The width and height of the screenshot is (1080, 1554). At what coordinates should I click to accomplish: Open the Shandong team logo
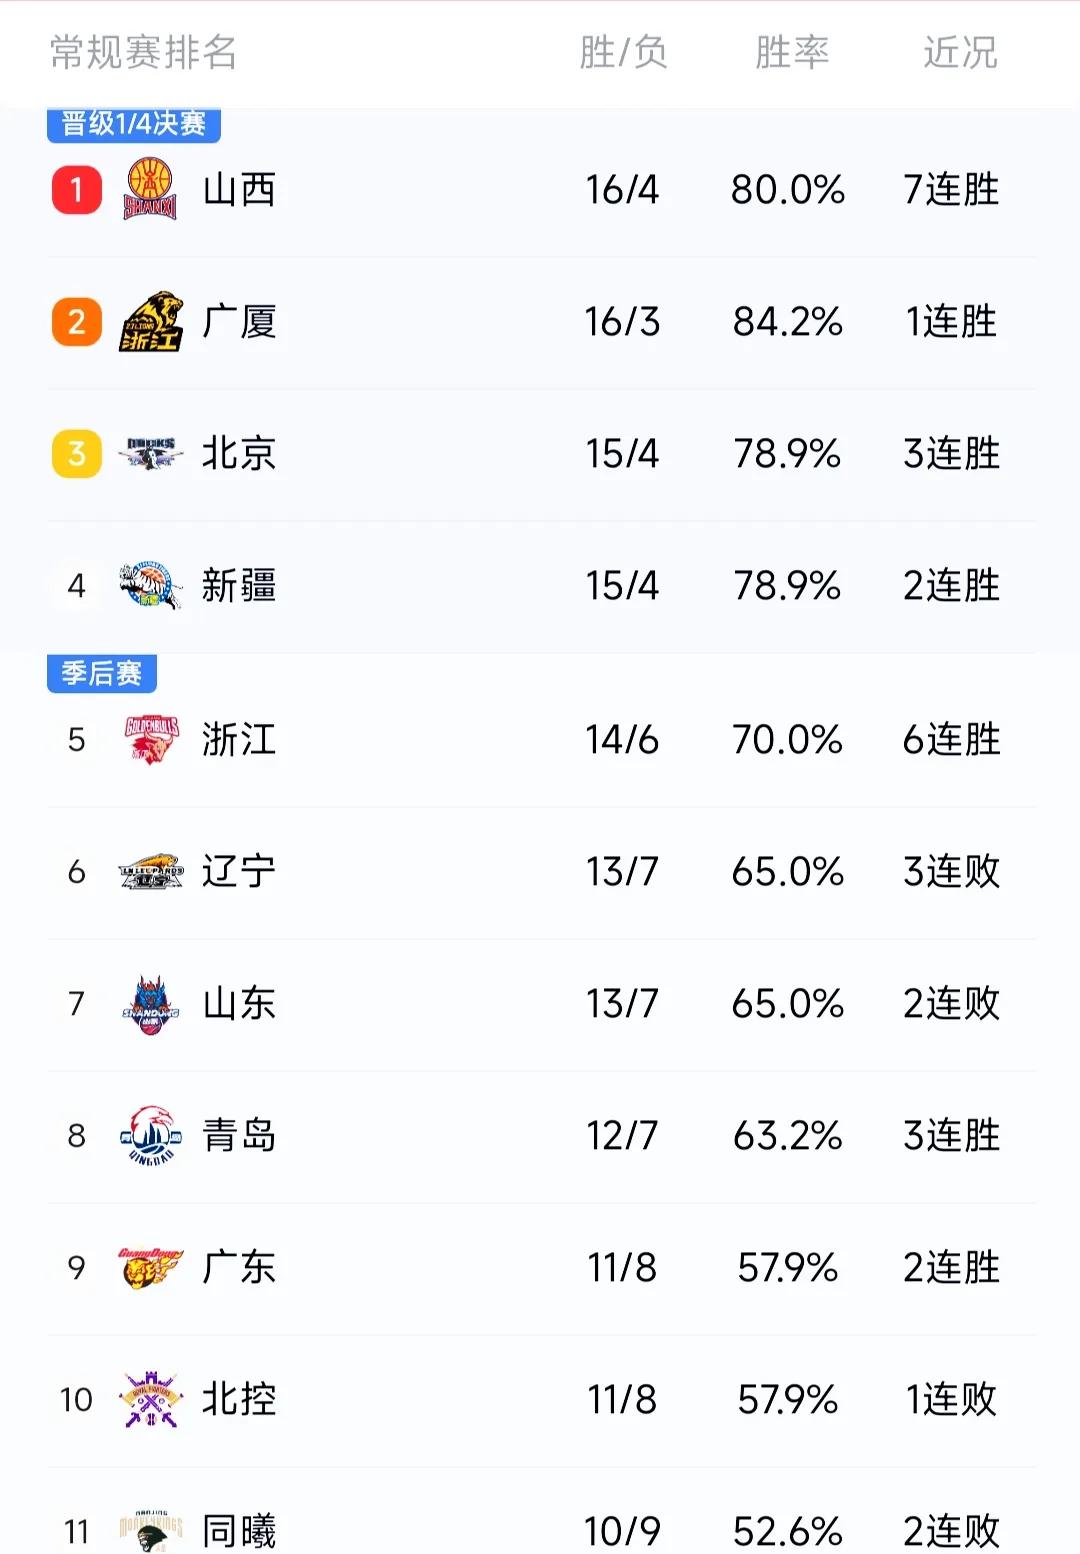click(151, 1004)
